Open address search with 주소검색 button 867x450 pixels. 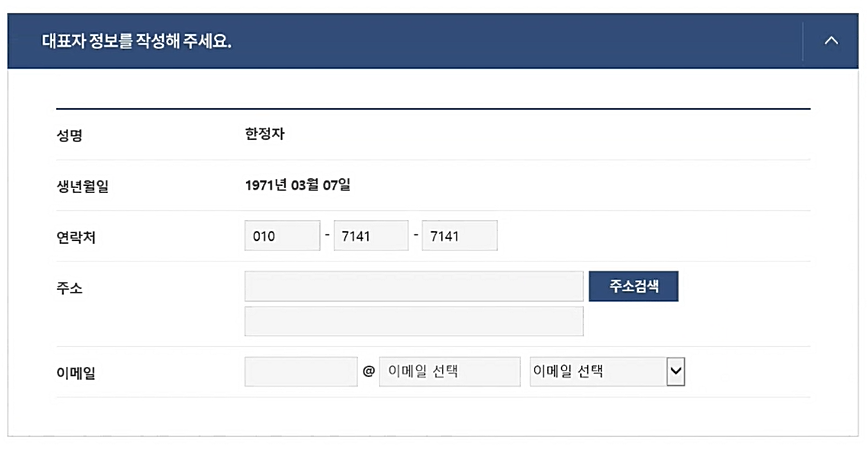[x=634, y=286]
